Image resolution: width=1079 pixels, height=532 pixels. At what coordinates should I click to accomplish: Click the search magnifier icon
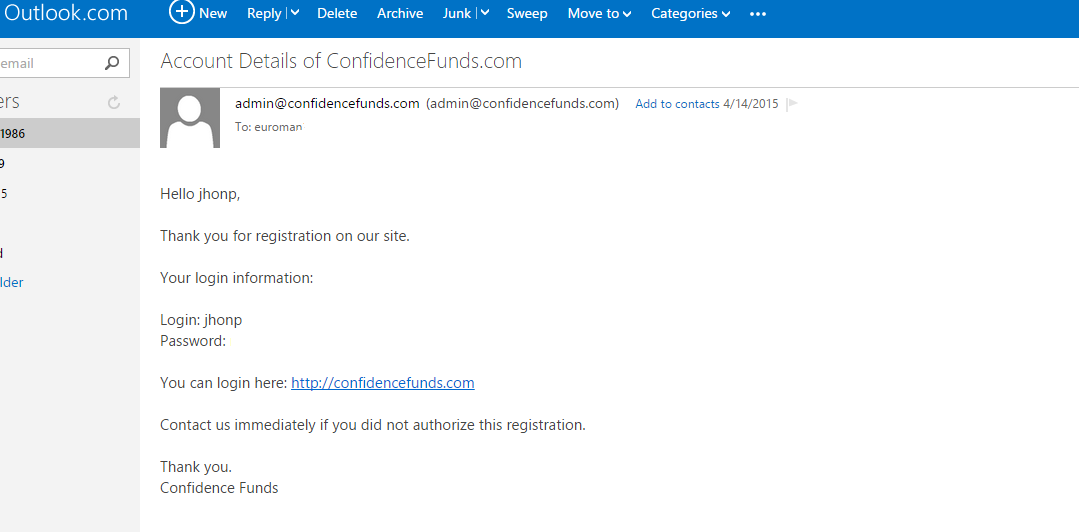(x=111, y=63)
